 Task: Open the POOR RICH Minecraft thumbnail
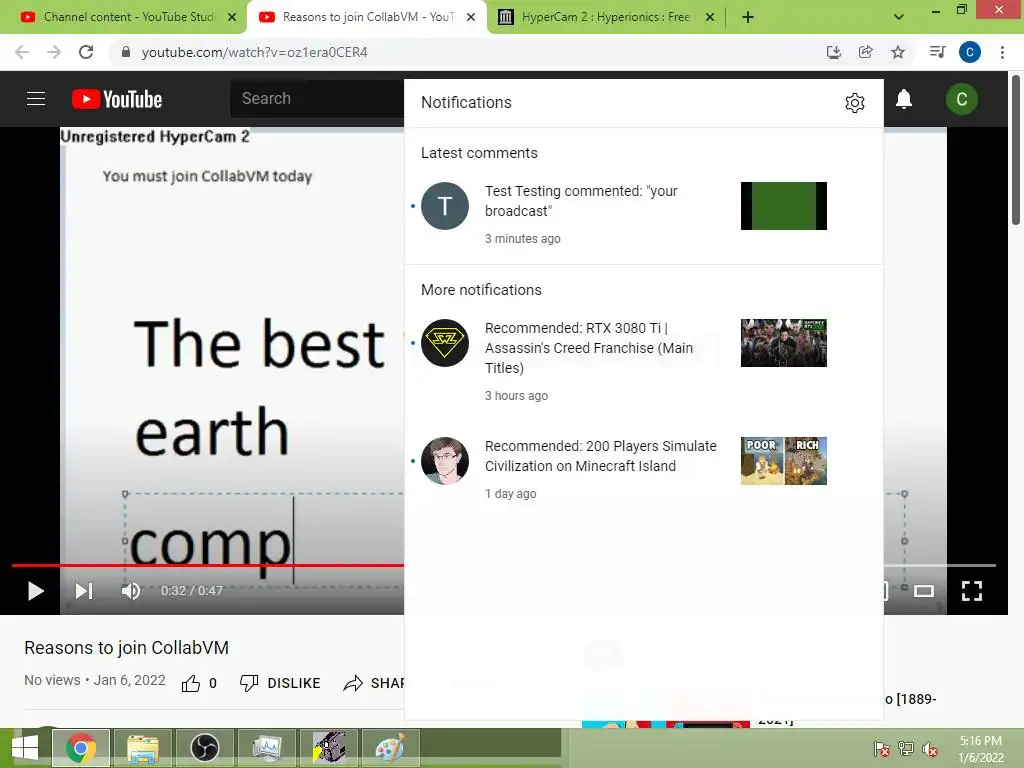click(784, 461)
